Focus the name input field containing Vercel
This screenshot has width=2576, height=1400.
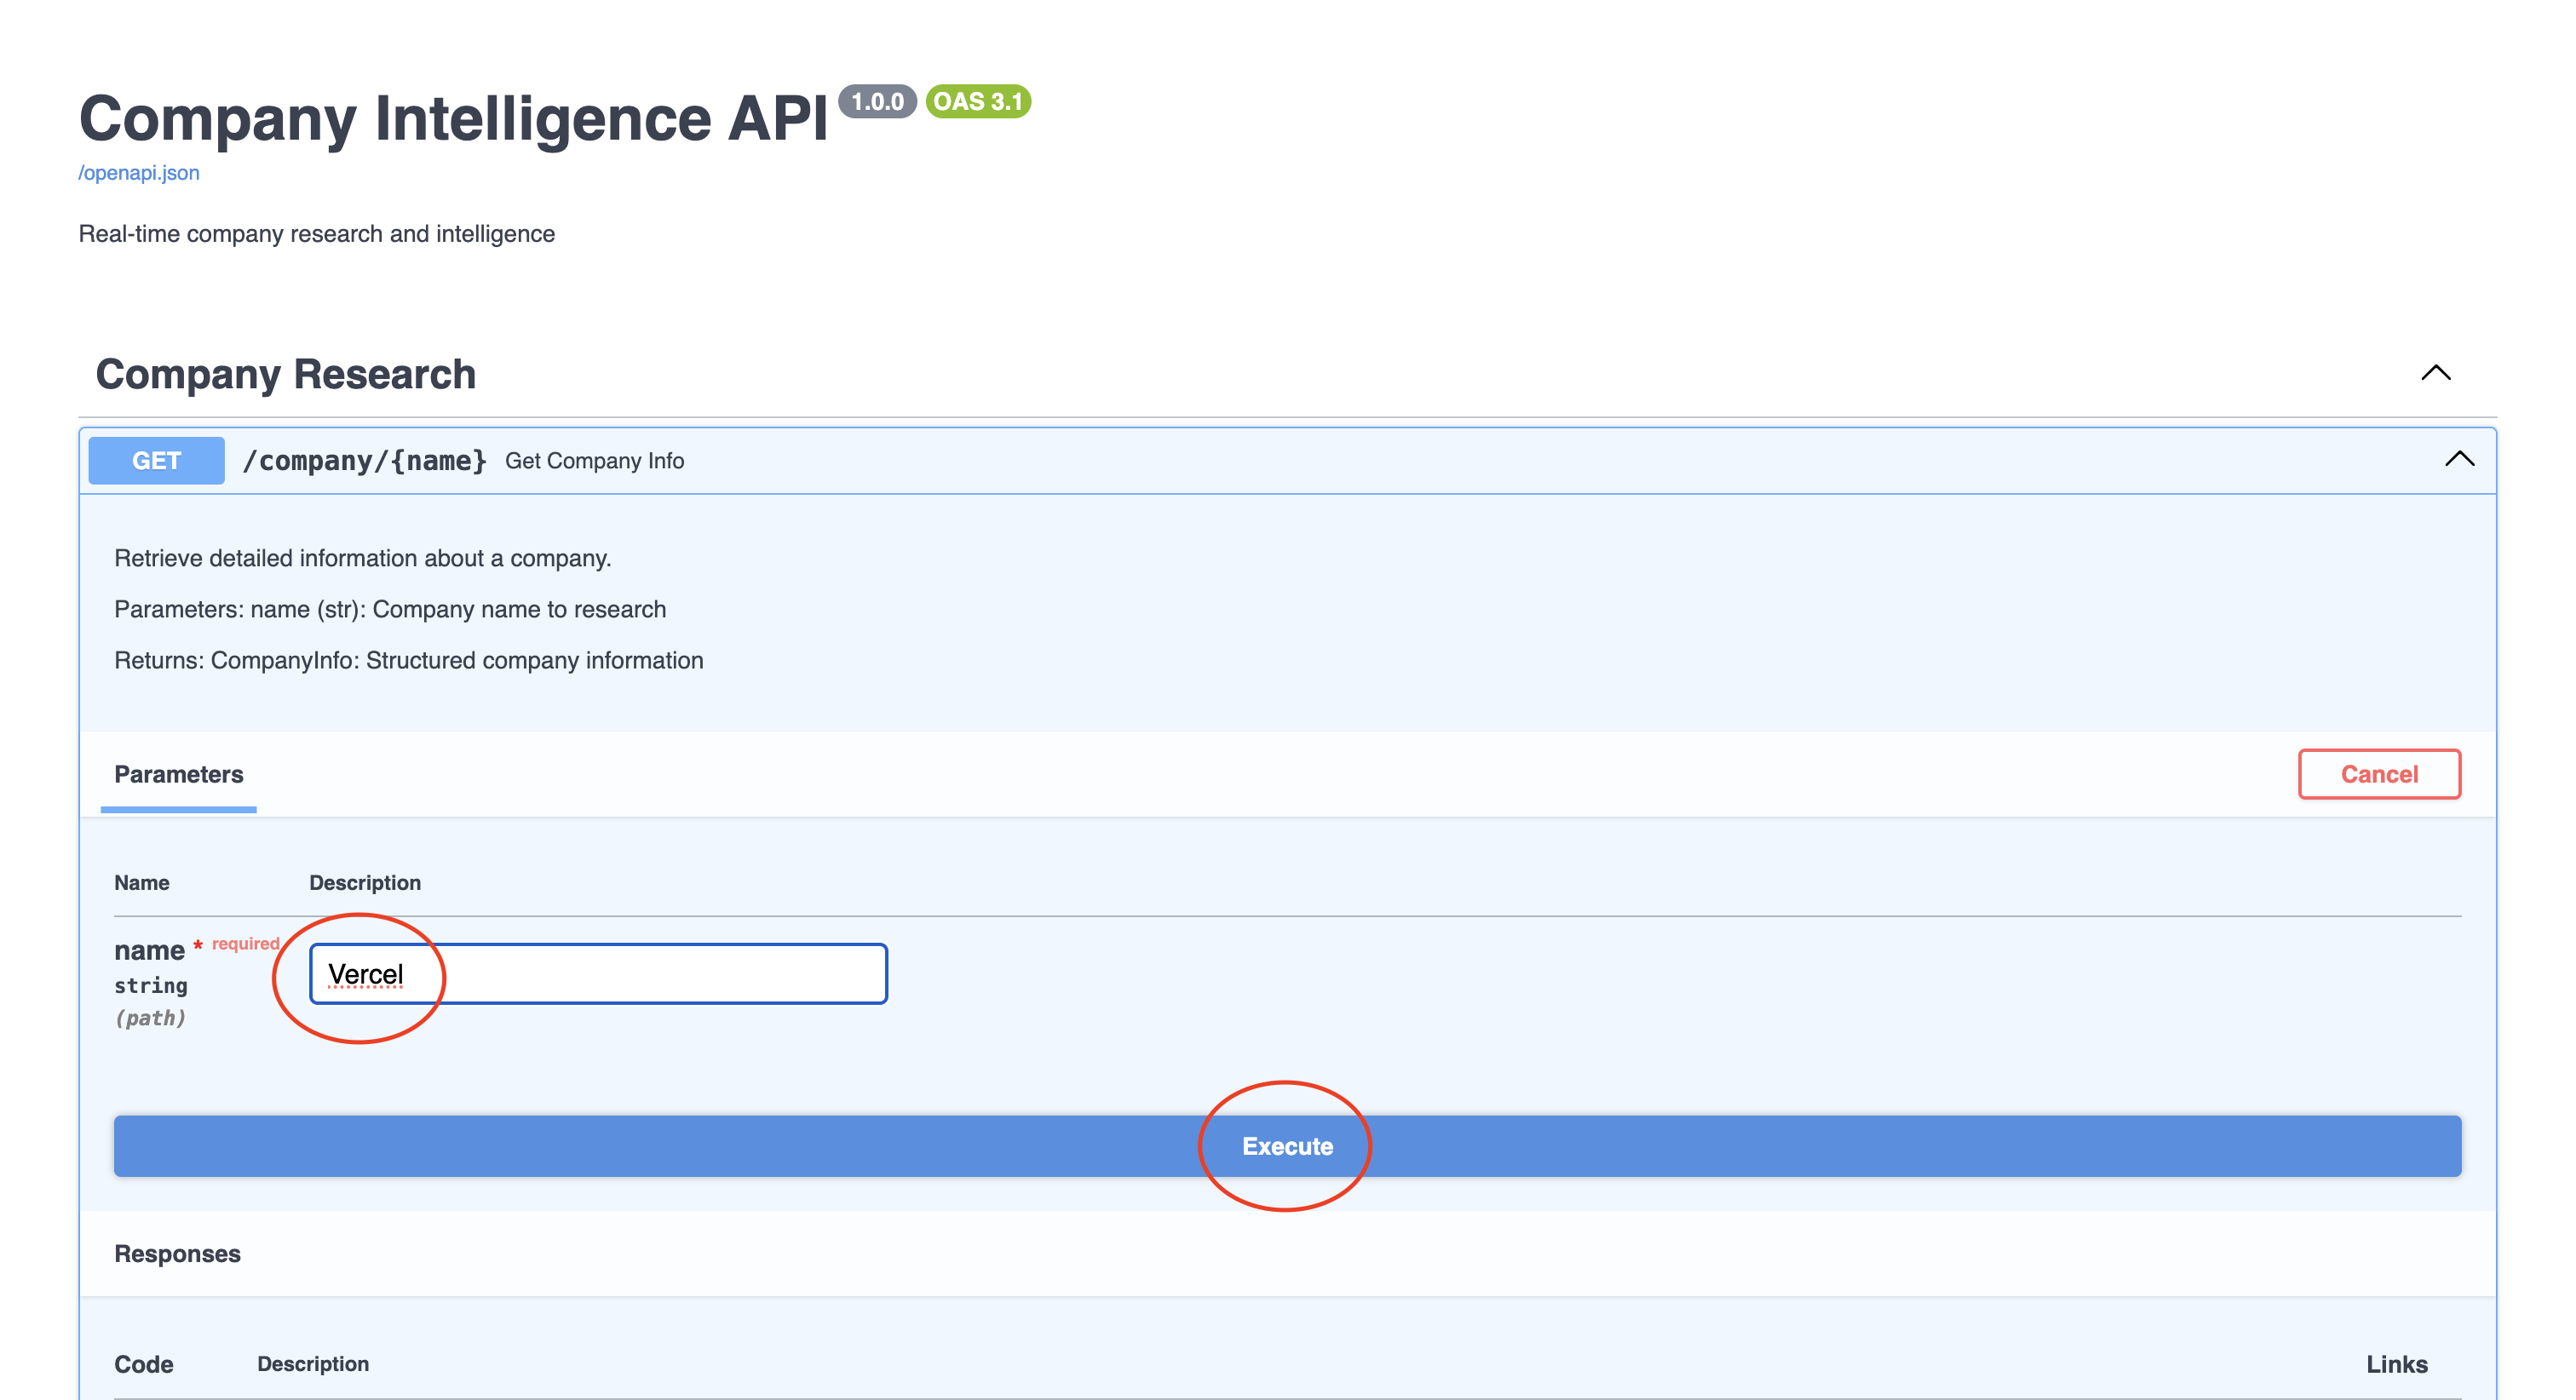pos(598,974)
